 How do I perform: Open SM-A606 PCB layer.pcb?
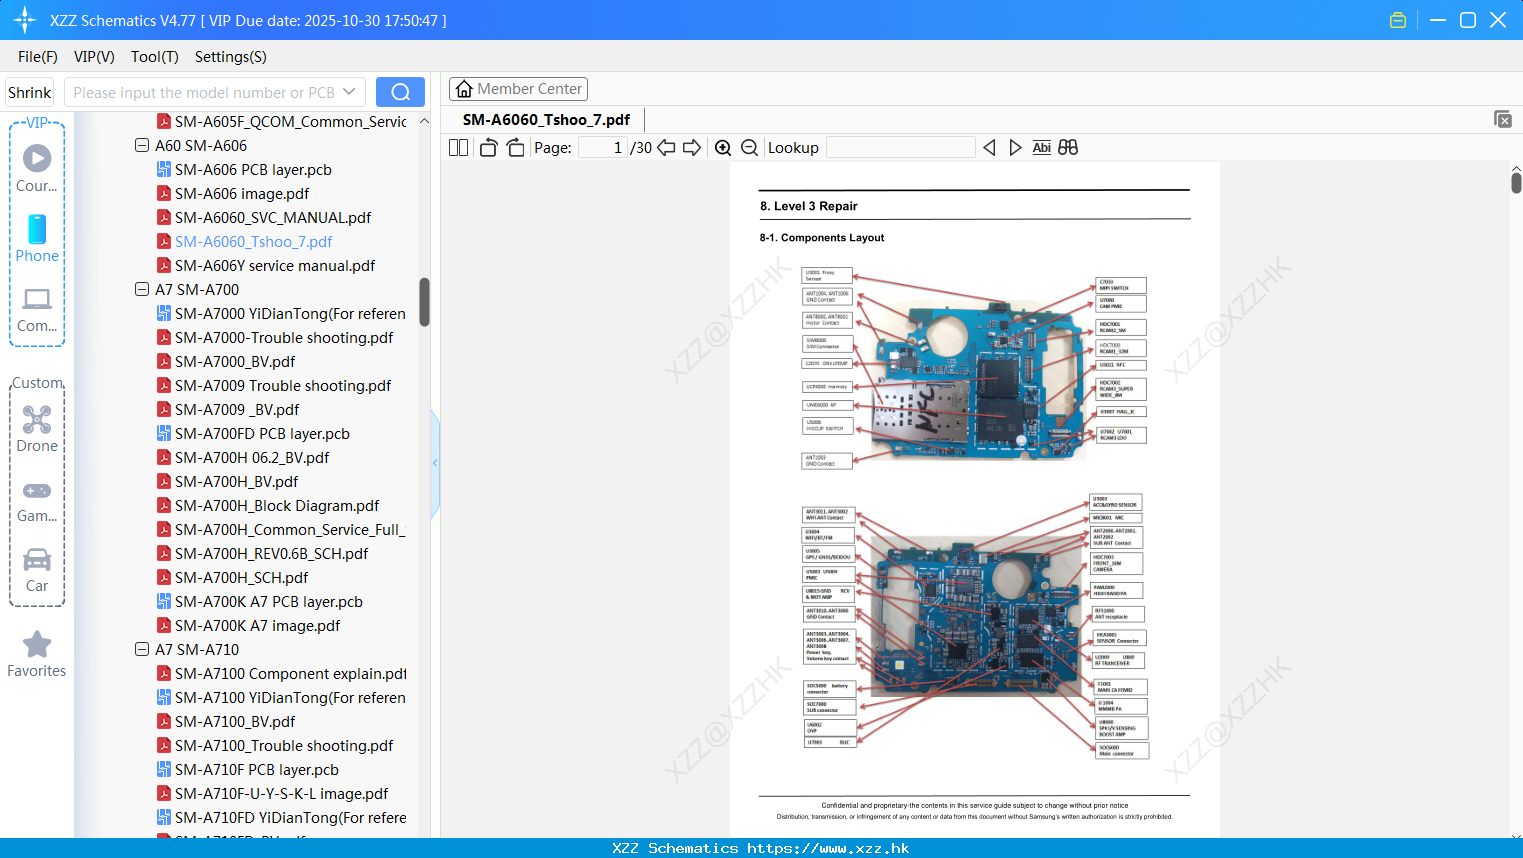click(x=253, y=170)
